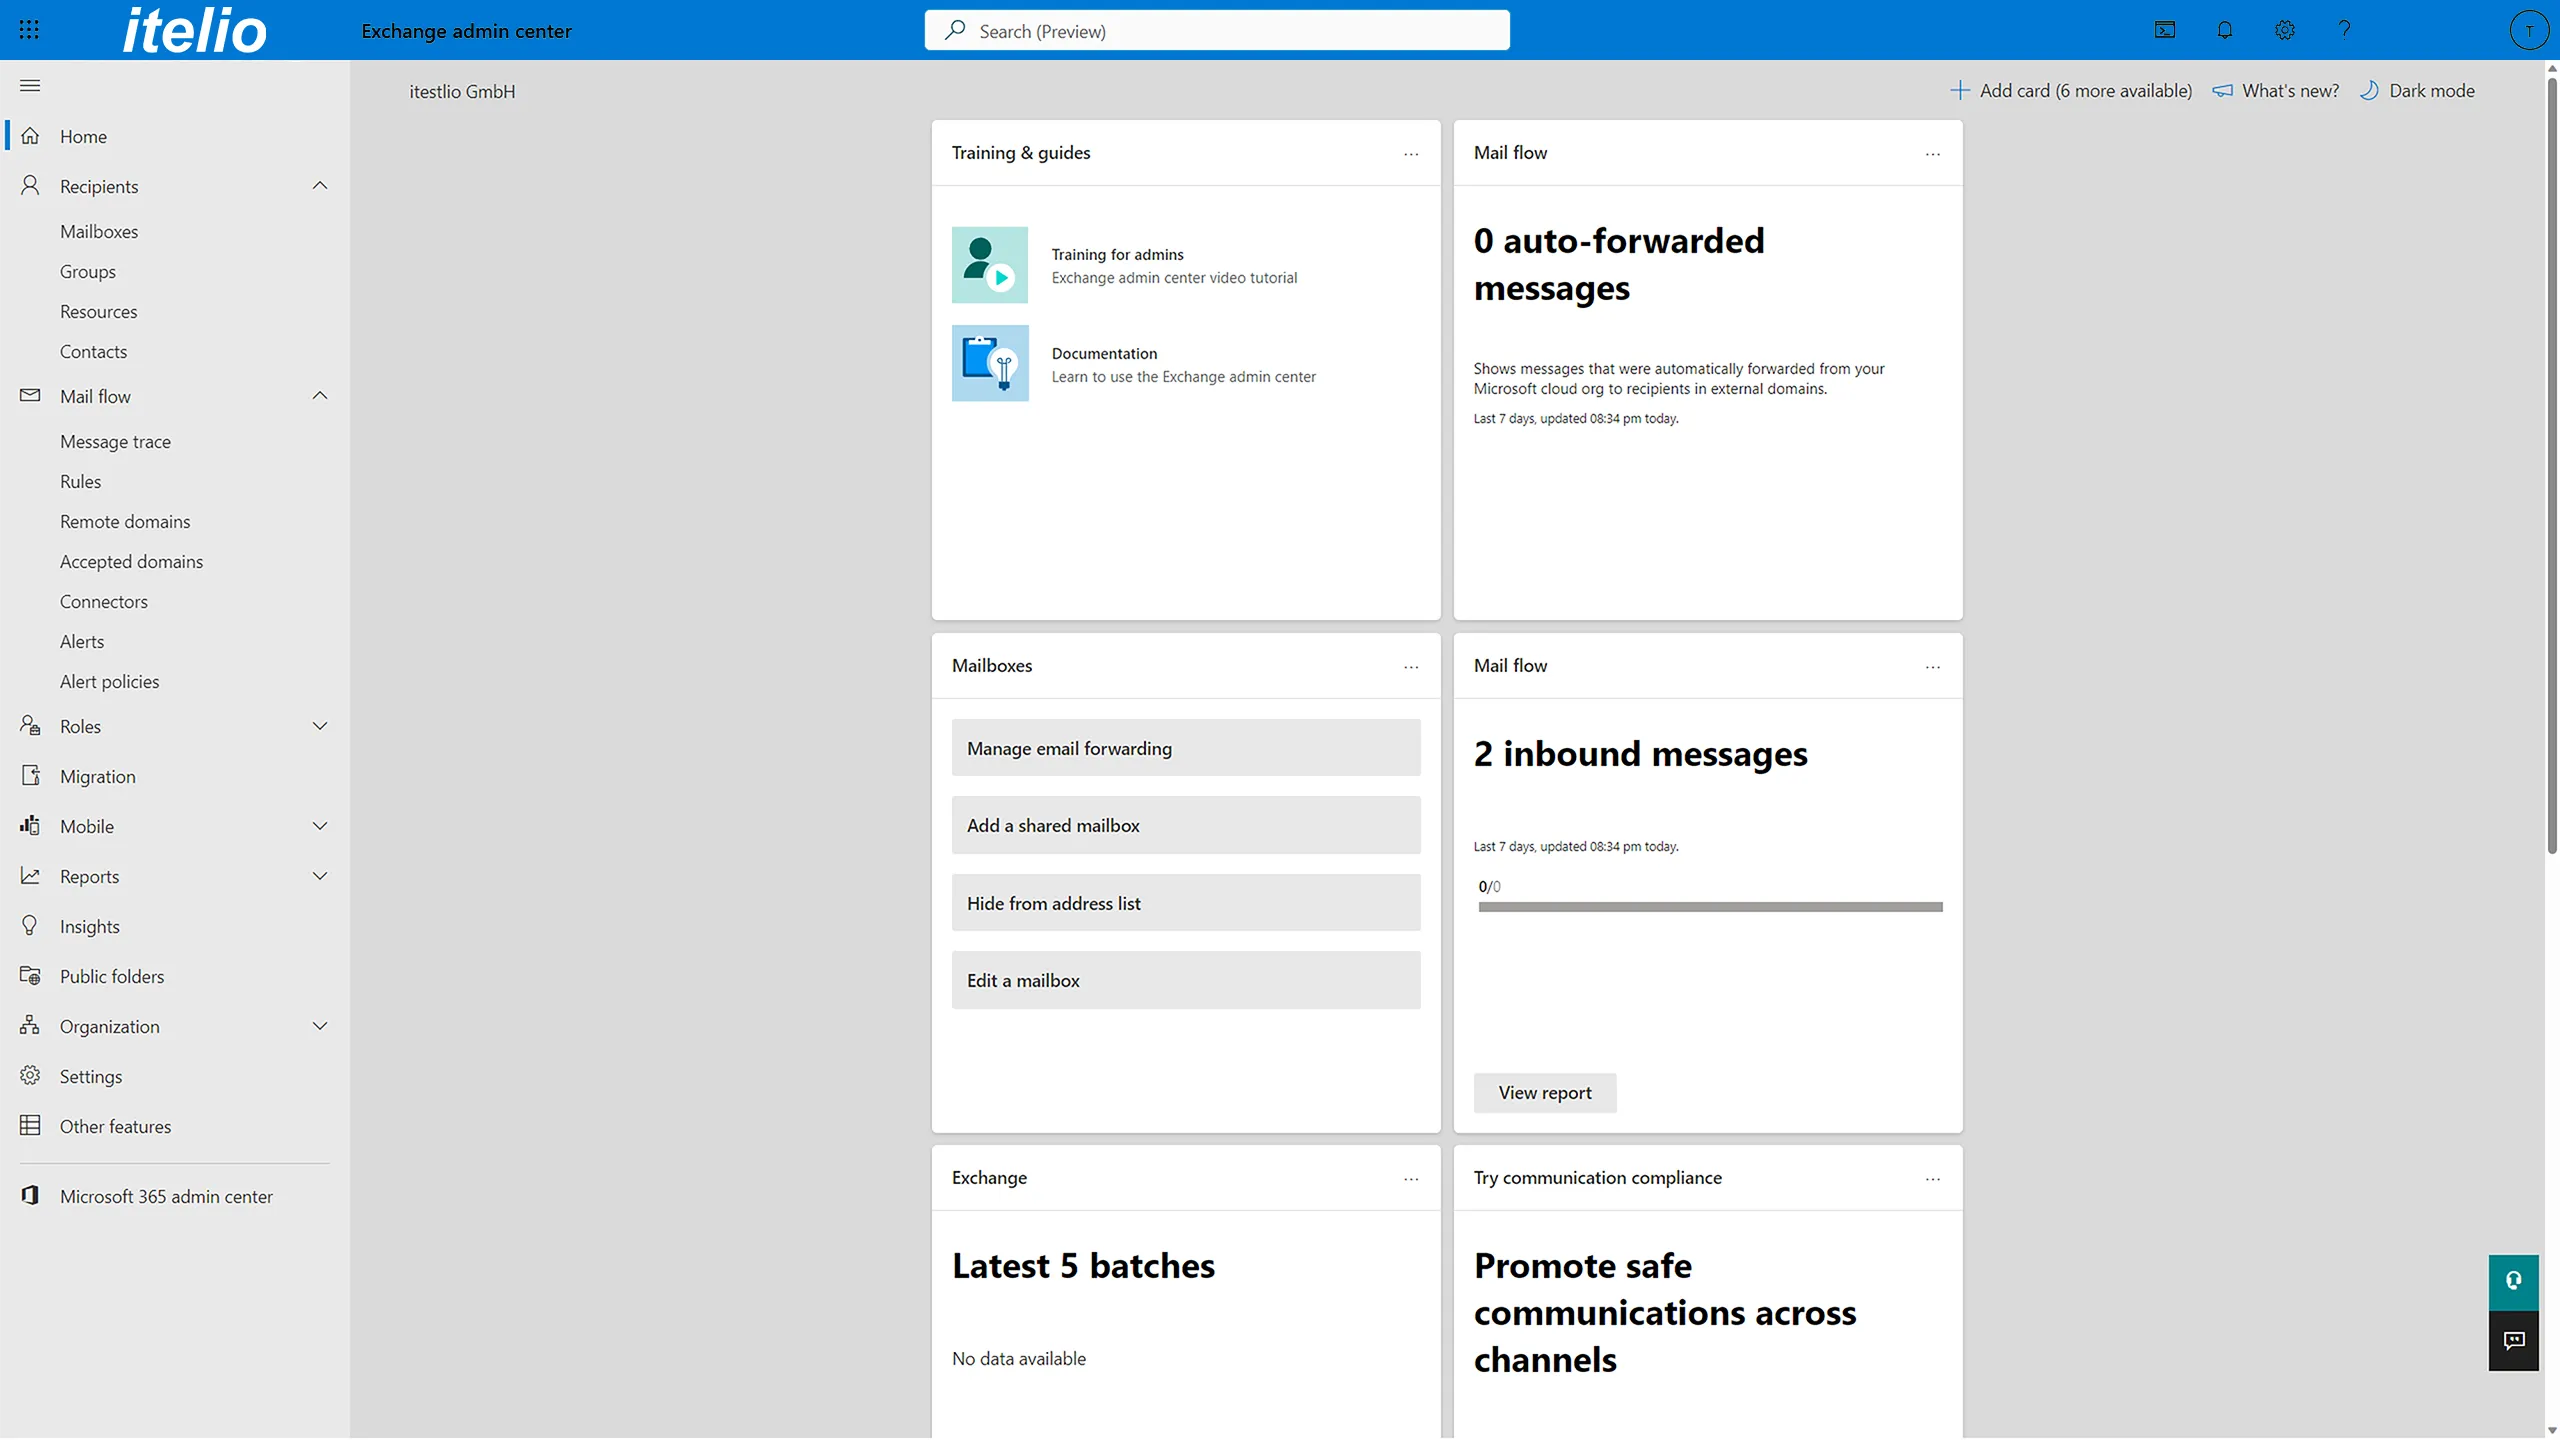2560x1440 pixels.
Task: Open Alerts under Mail flow
Action: [x=82, y=641]
